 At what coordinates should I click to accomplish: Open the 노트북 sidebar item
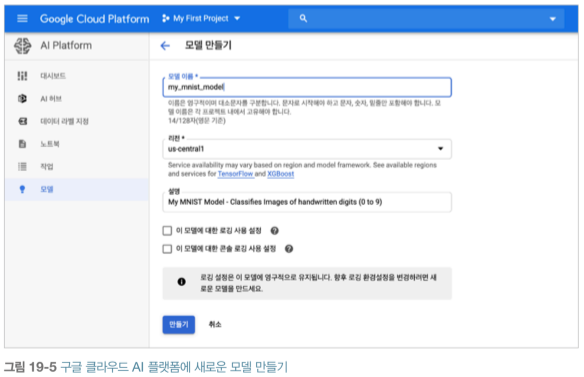(x=77, y=144)
